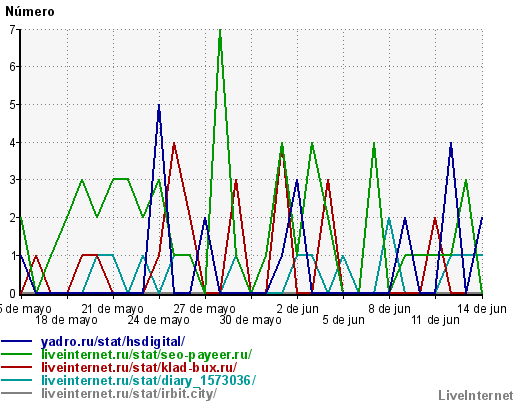Click the '2 de jun' axis label

(297, 309)
